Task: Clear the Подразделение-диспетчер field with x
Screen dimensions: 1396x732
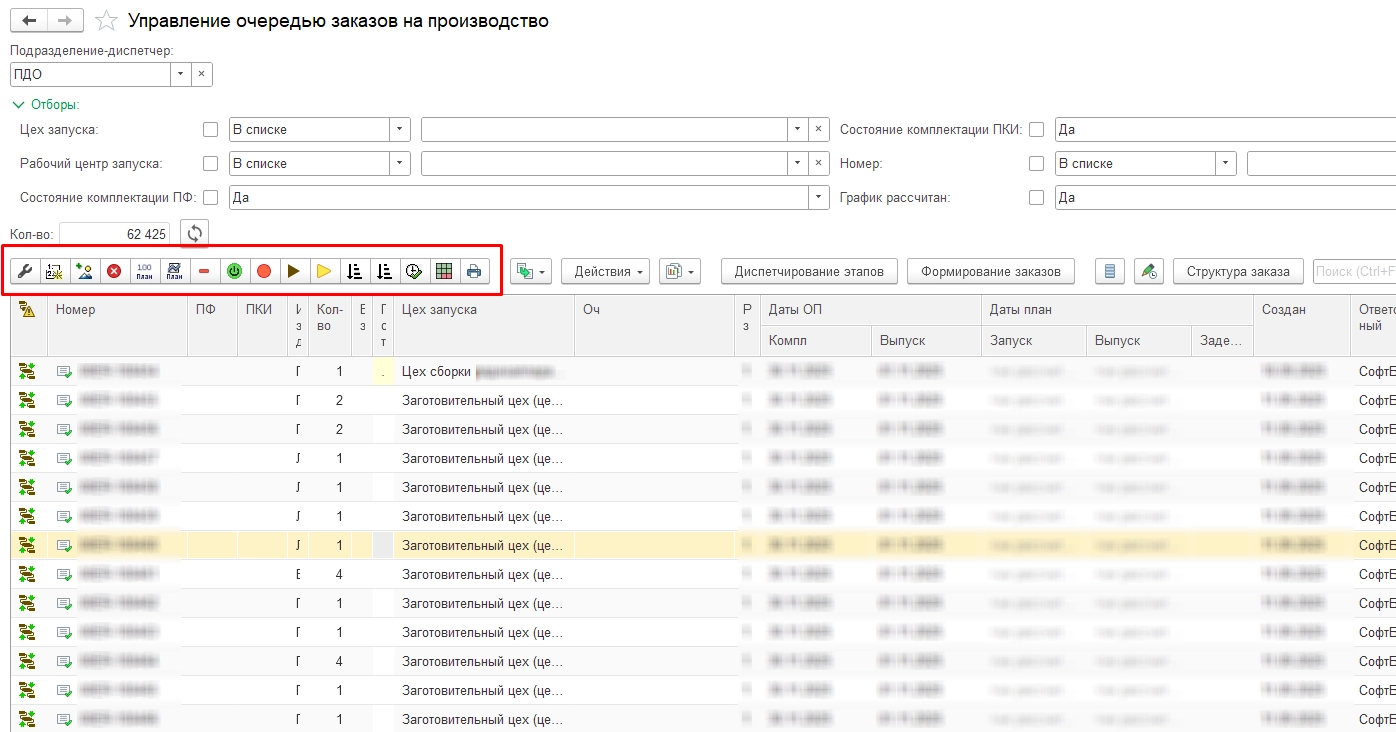Action: [201, 74]
